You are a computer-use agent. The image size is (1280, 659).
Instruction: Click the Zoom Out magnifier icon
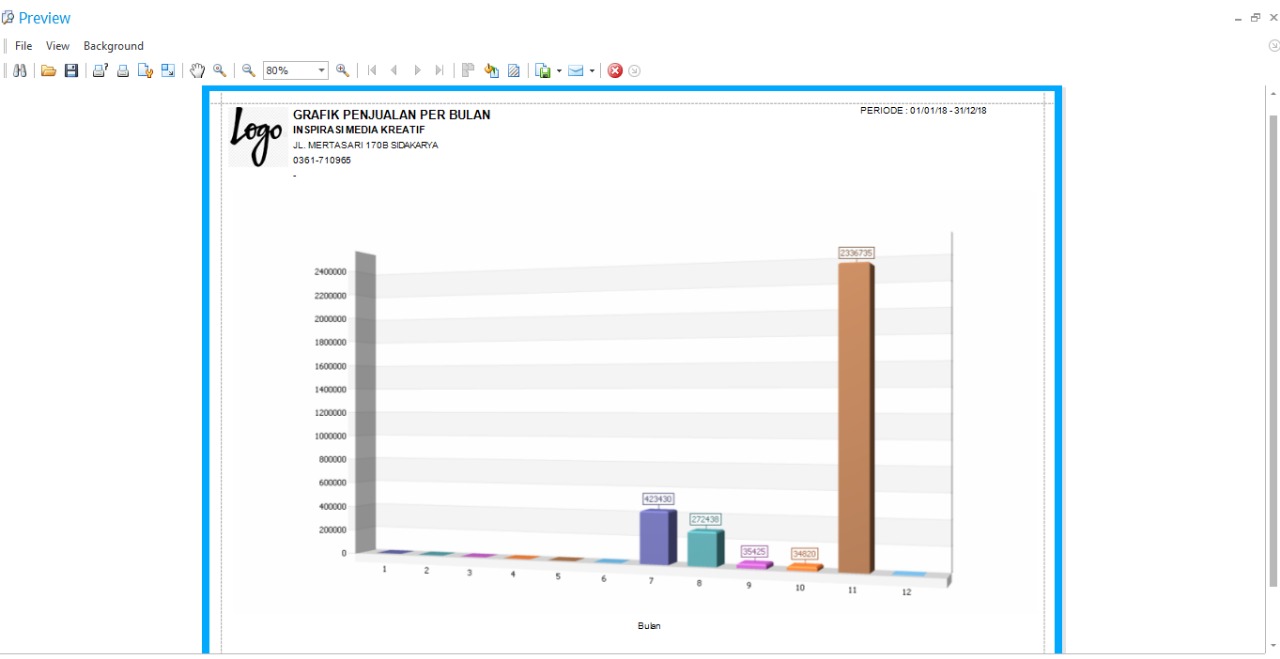249,71
